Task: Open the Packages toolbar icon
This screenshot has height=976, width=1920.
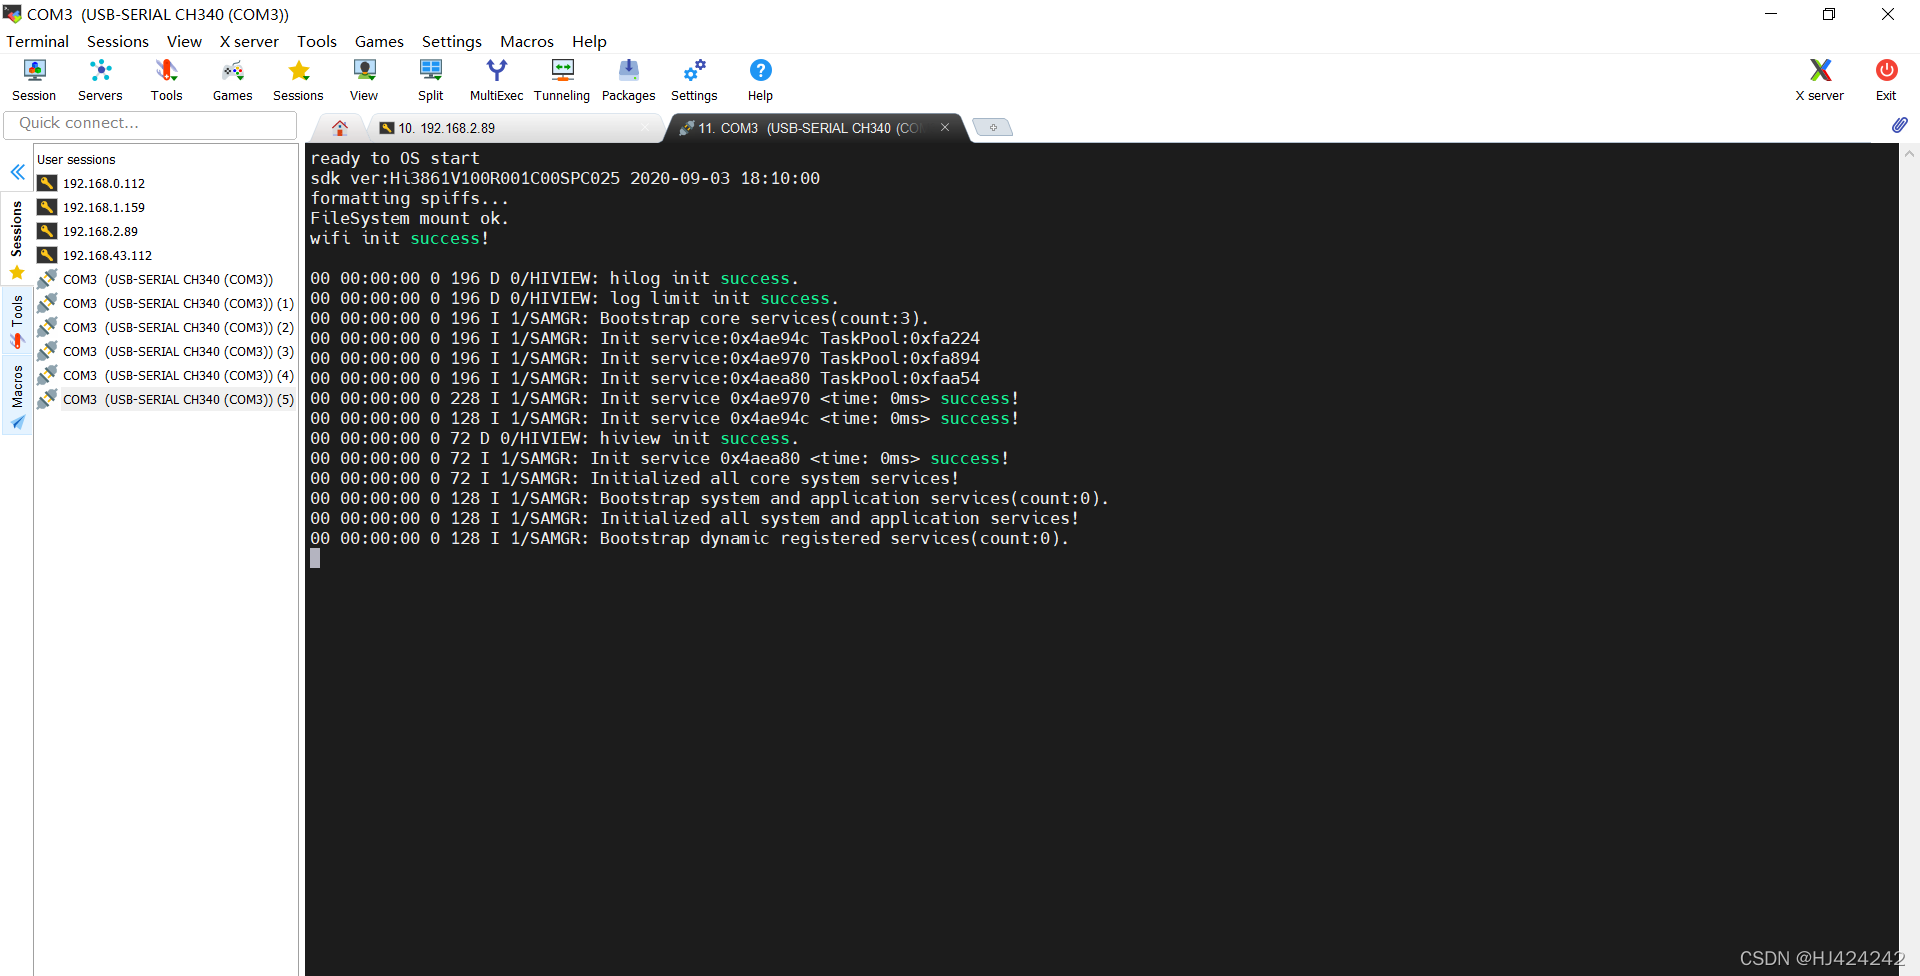Action: click(628, 80)
